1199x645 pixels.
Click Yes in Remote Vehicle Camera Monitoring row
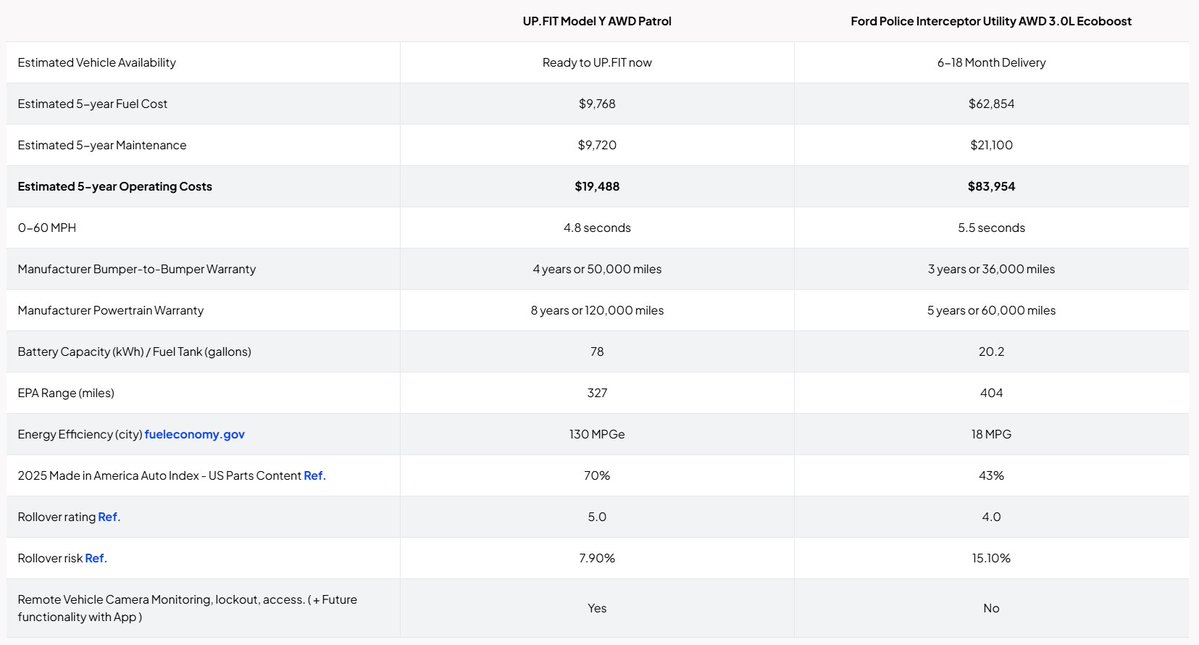pos(597,608)
